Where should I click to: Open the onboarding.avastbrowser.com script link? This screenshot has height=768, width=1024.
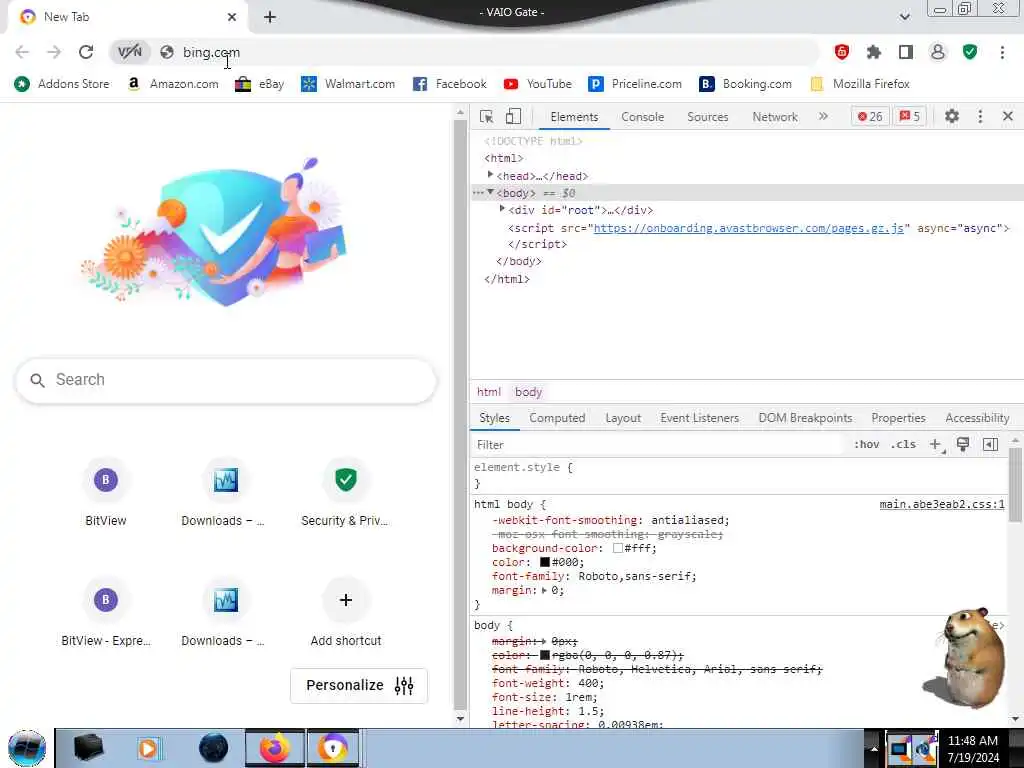tap(748, 228)
